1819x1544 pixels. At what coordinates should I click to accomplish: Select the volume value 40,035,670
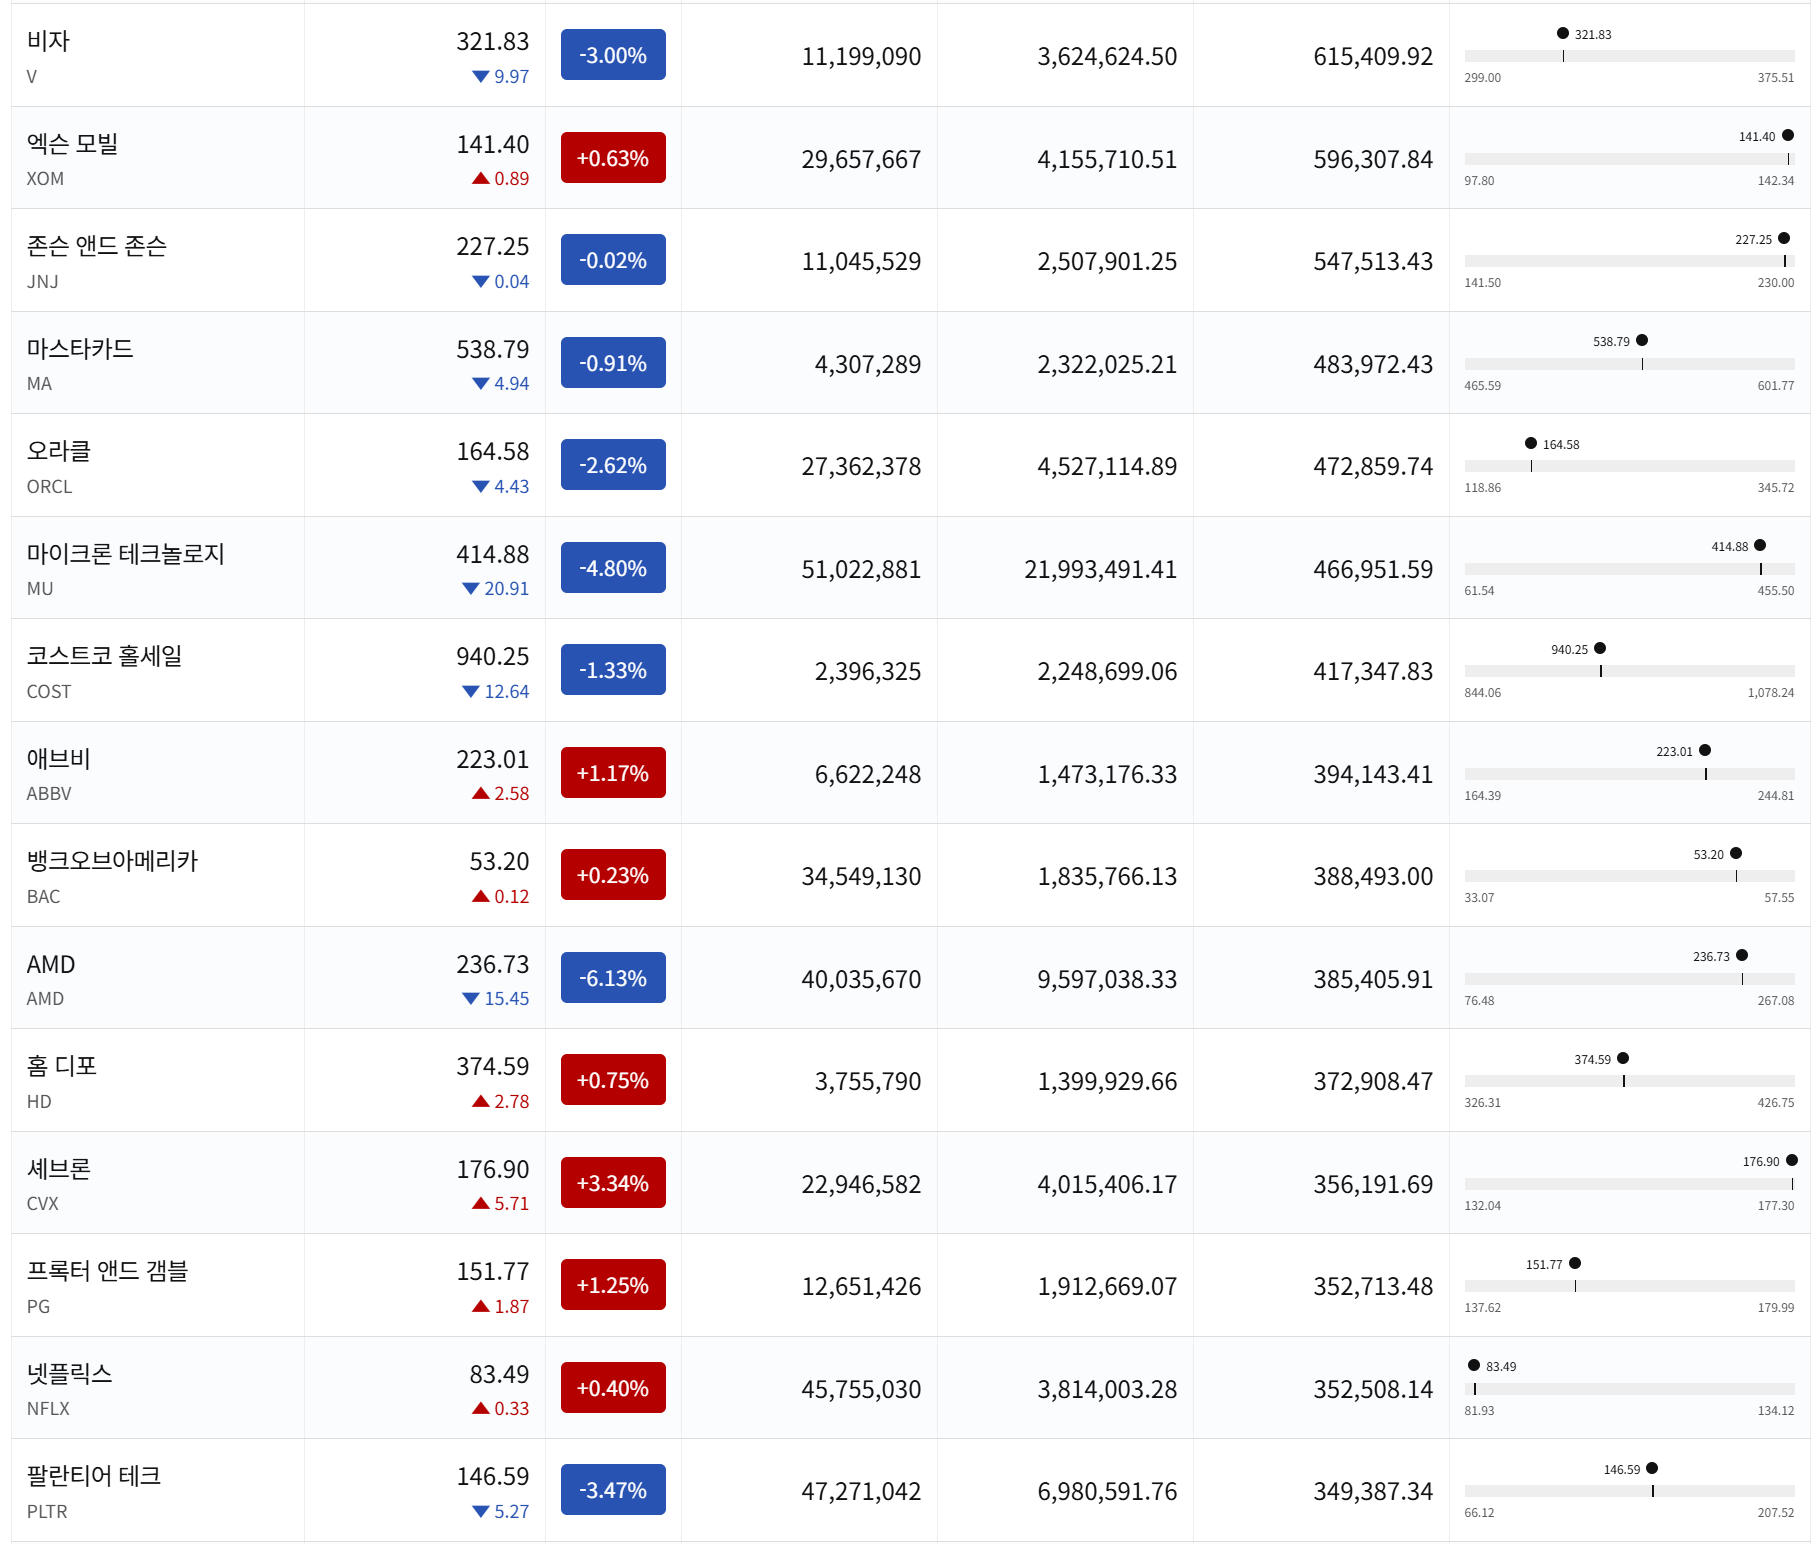click(x=861, y=980)
